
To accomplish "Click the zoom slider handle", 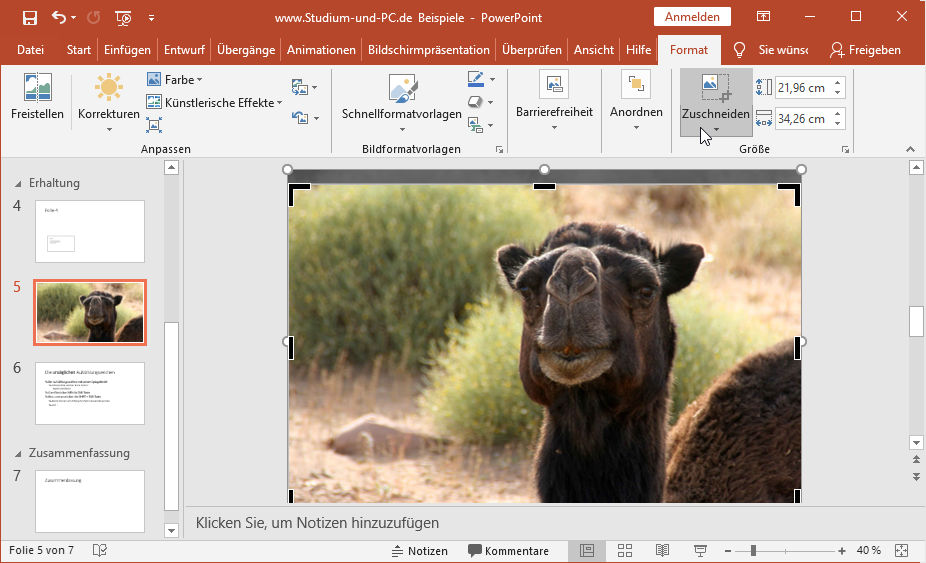I will point(753,551).
